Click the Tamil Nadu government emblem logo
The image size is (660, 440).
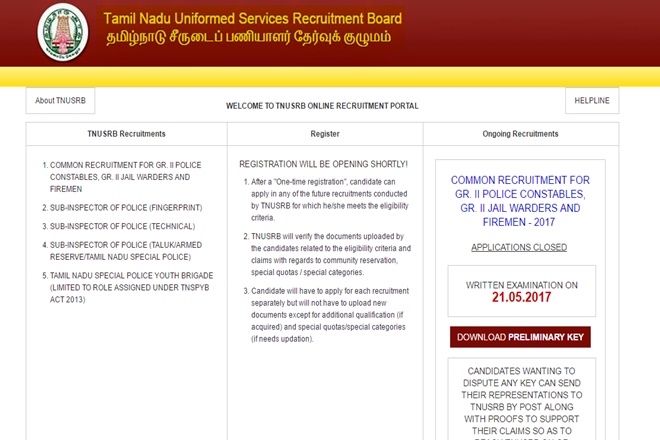point(63,32)
